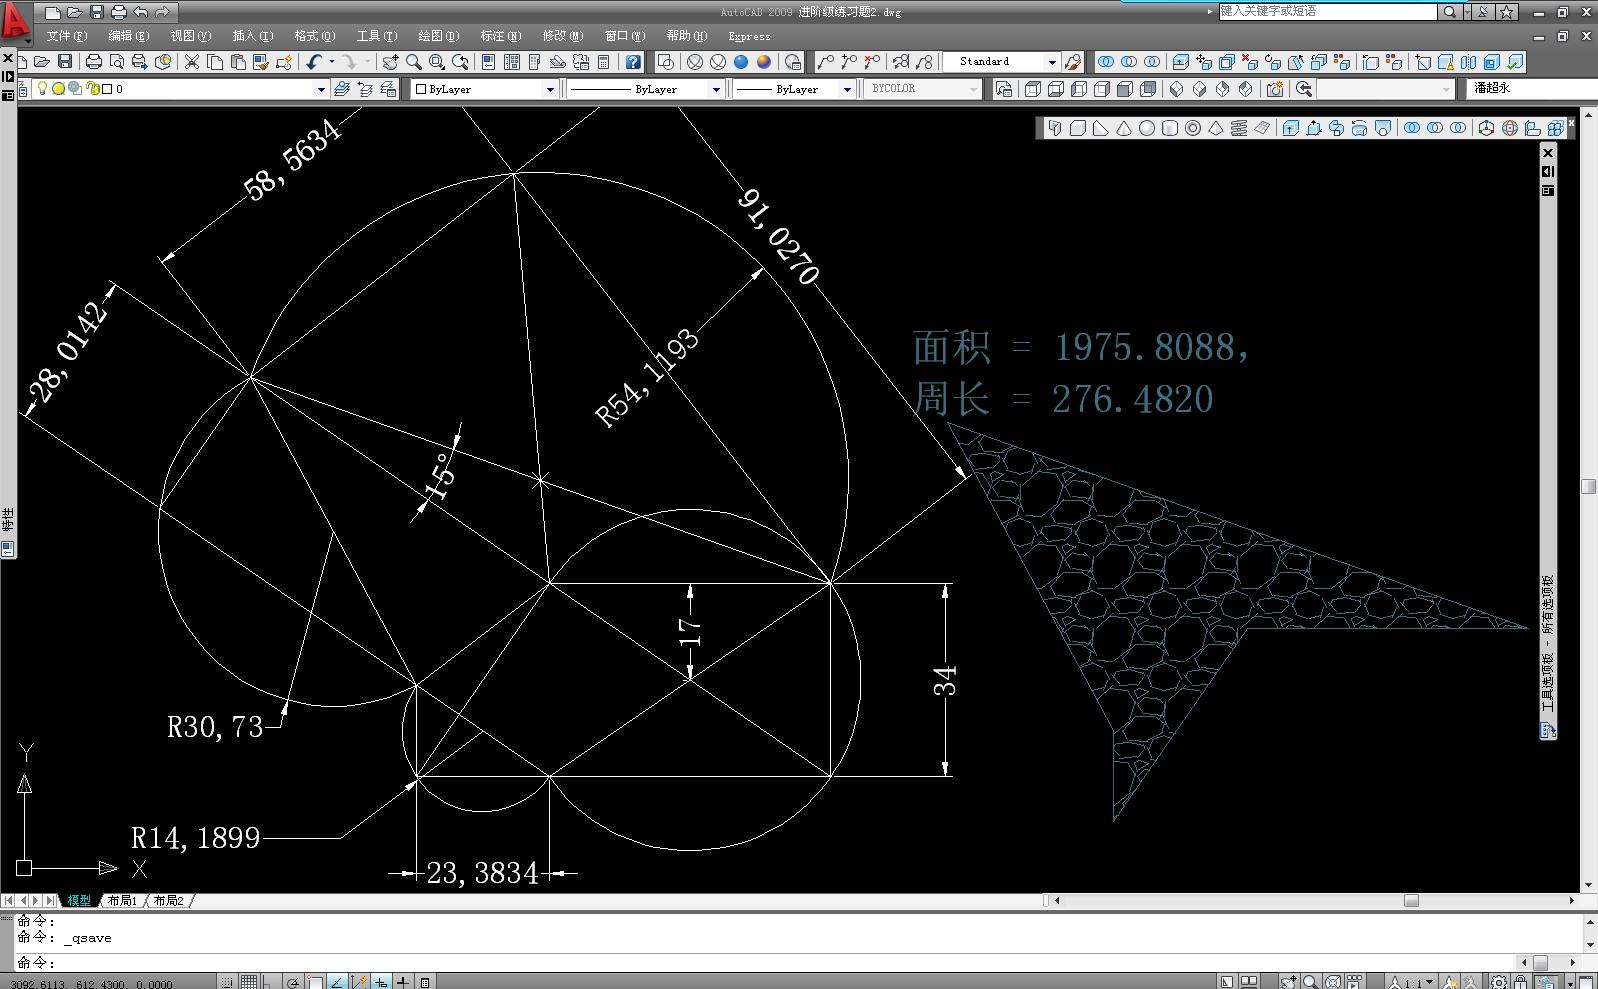Viewport: 1598px width, 989px height.
Task: Expand the layer 0 dropdown list
Action: [x=321, y=89]
